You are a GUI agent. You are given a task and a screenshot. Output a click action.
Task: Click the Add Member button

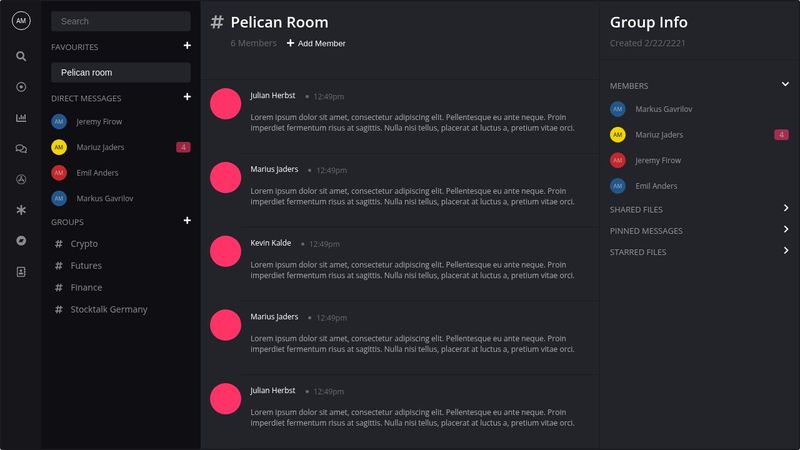[316, 44]
